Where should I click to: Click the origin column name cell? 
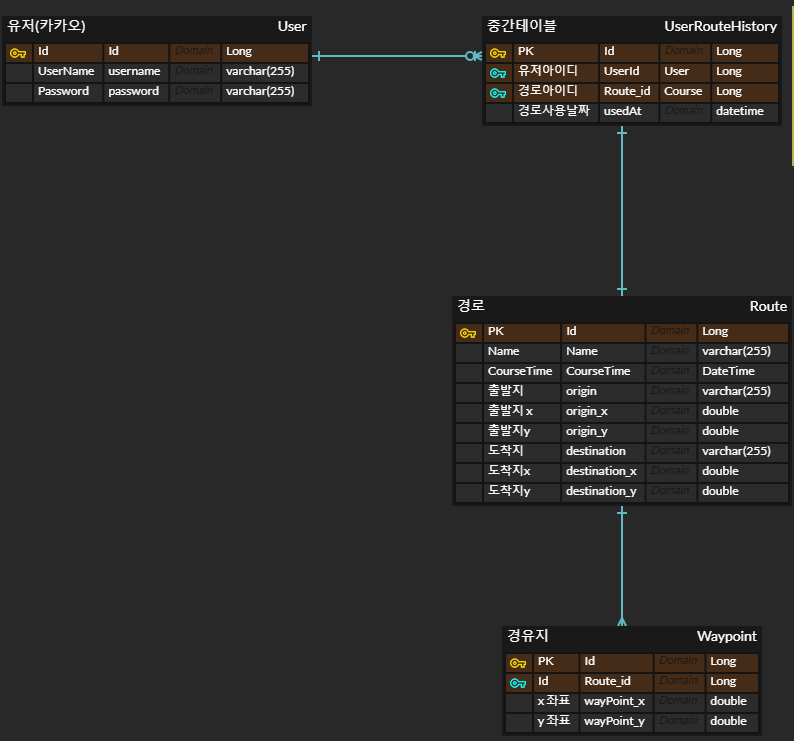(603, 393)
